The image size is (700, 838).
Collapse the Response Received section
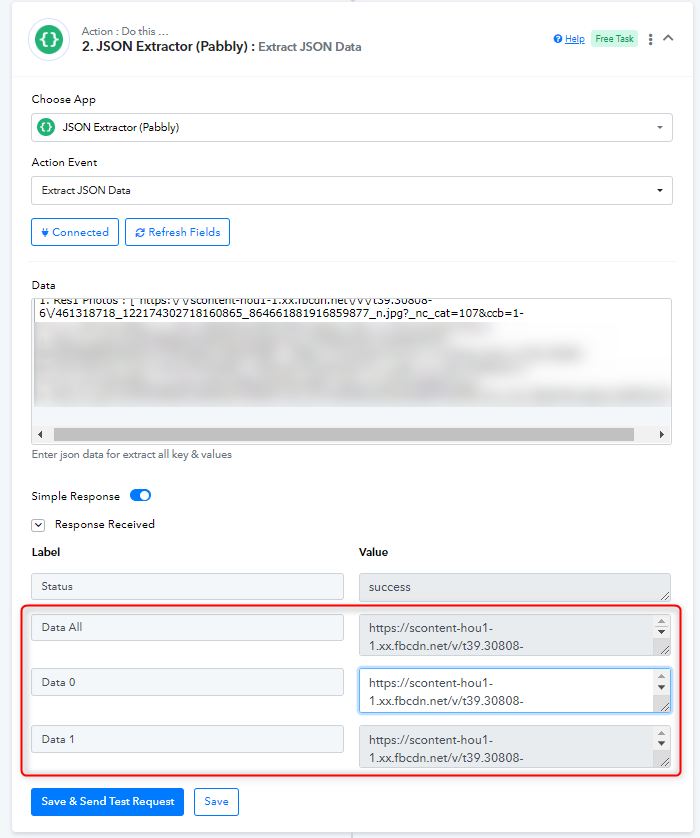pyautogui.click(x=38, y=525)
